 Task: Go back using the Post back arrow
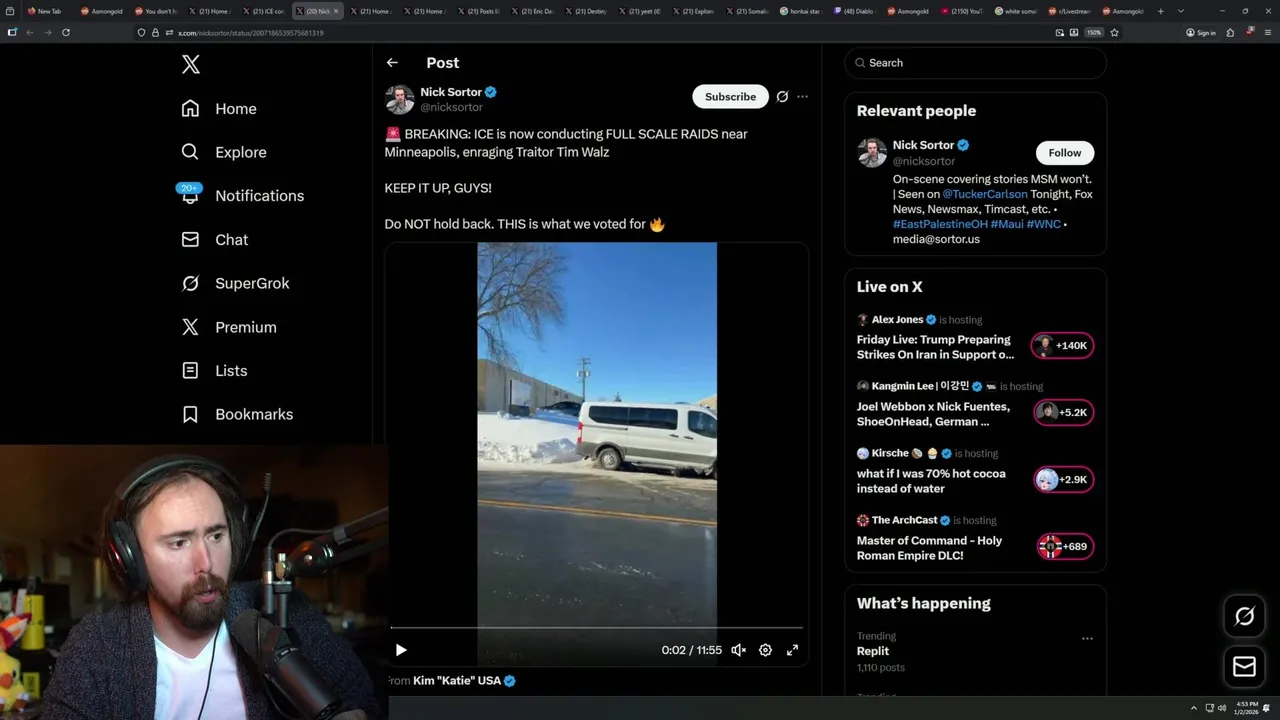392,62
